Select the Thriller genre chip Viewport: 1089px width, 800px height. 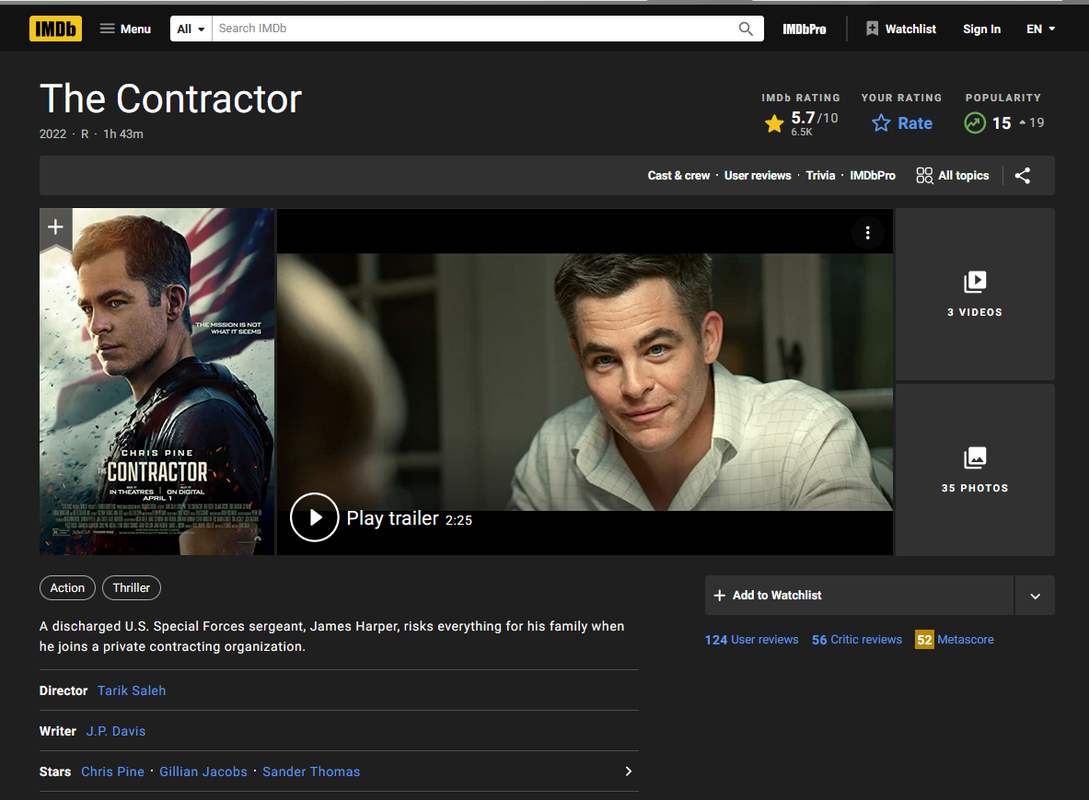click(131, 588)
